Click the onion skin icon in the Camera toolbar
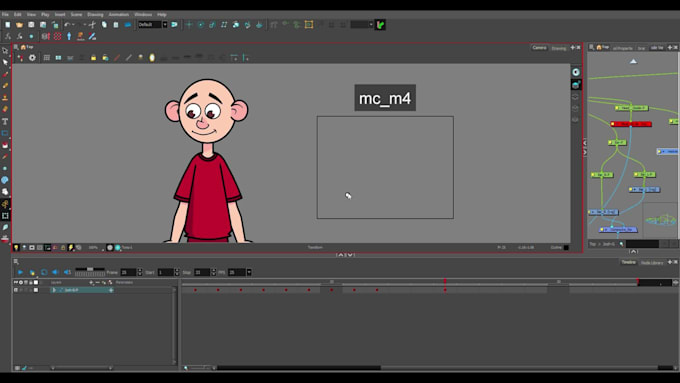680x383 pixels. pyautogui.click(x=152, y=58)
